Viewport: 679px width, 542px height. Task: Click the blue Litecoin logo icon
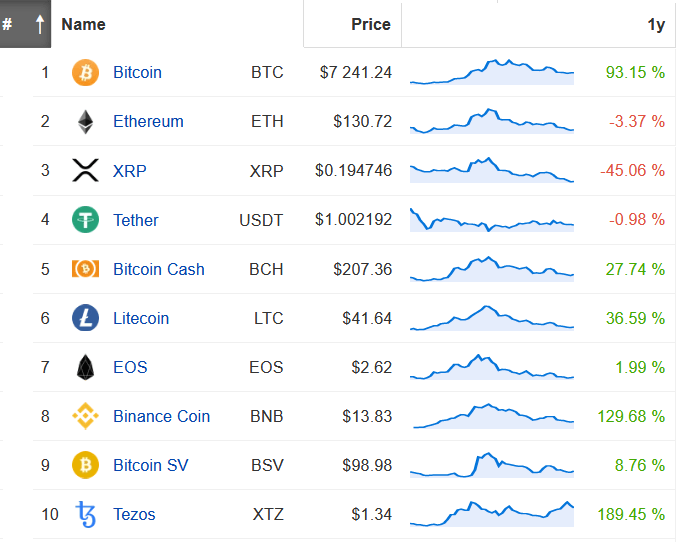[85, 318]
